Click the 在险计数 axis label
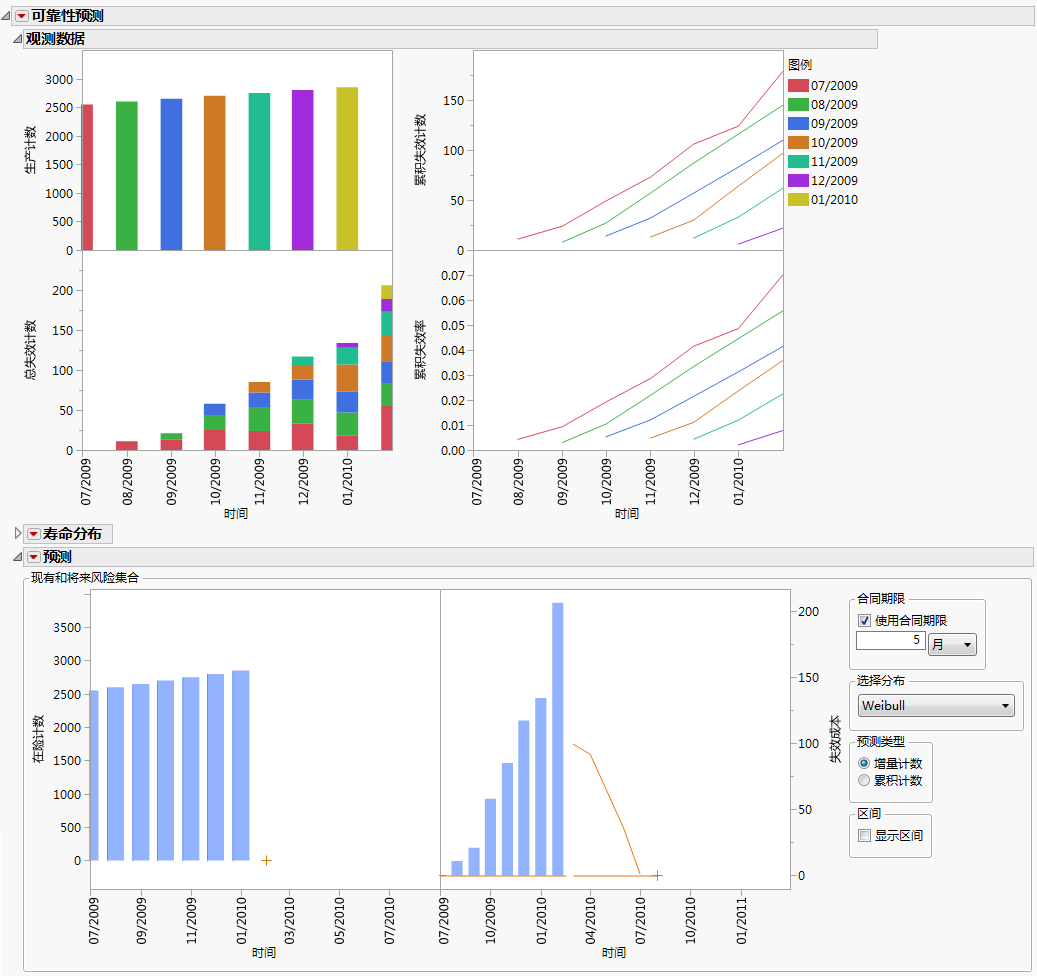The width and height of the screenshot is (1037, 976). (x=38, y=739)
